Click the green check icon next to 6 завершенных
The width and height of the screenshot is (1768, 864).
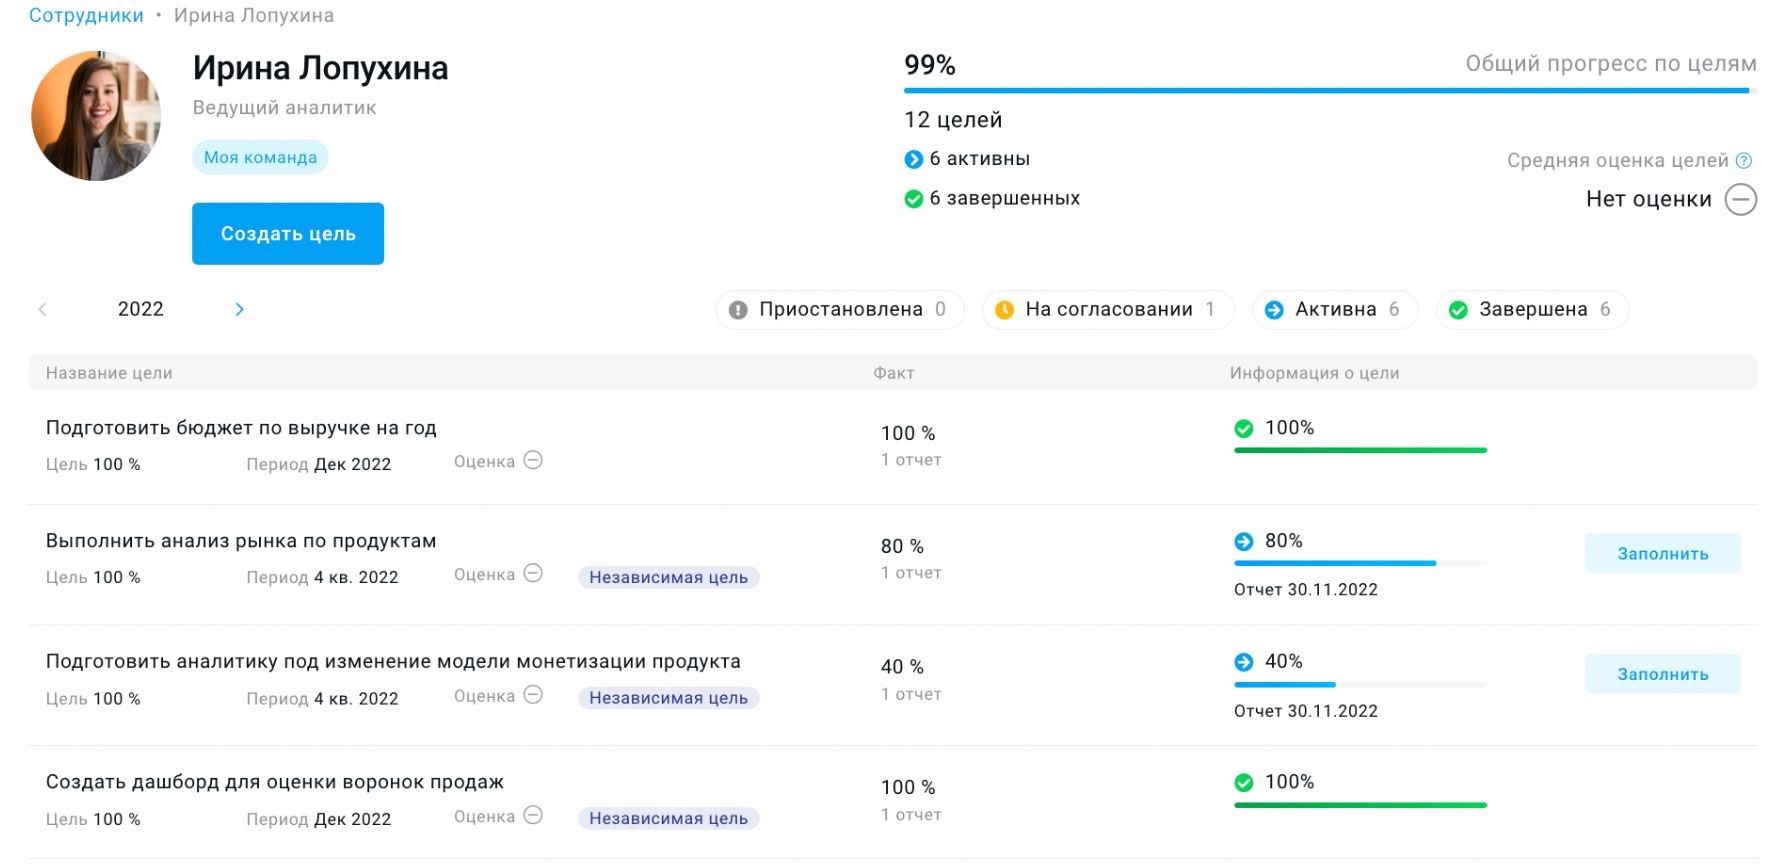coord(913,199)
